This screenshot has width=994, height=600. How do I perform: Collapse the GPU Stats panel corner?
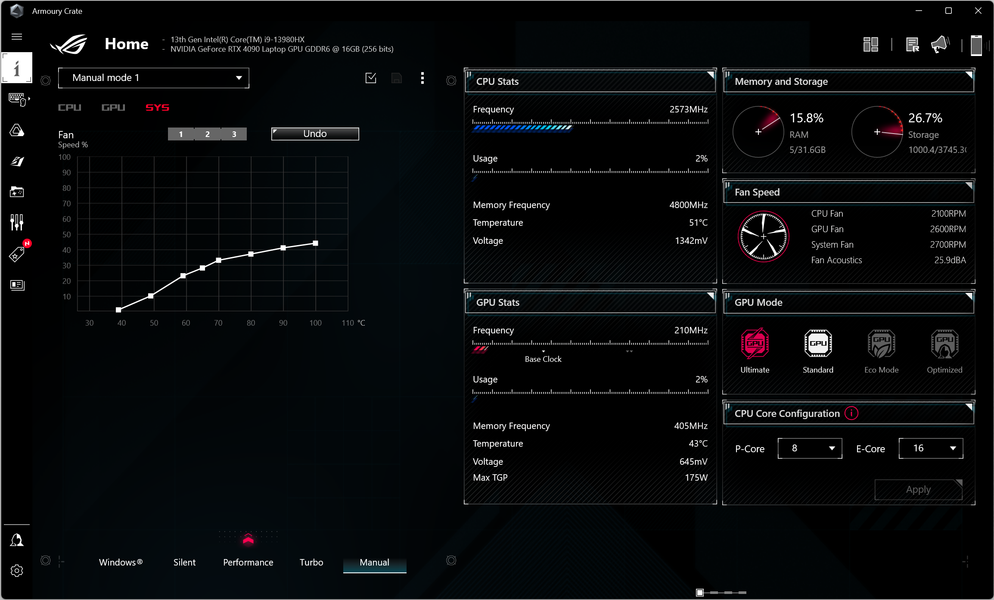711,296
